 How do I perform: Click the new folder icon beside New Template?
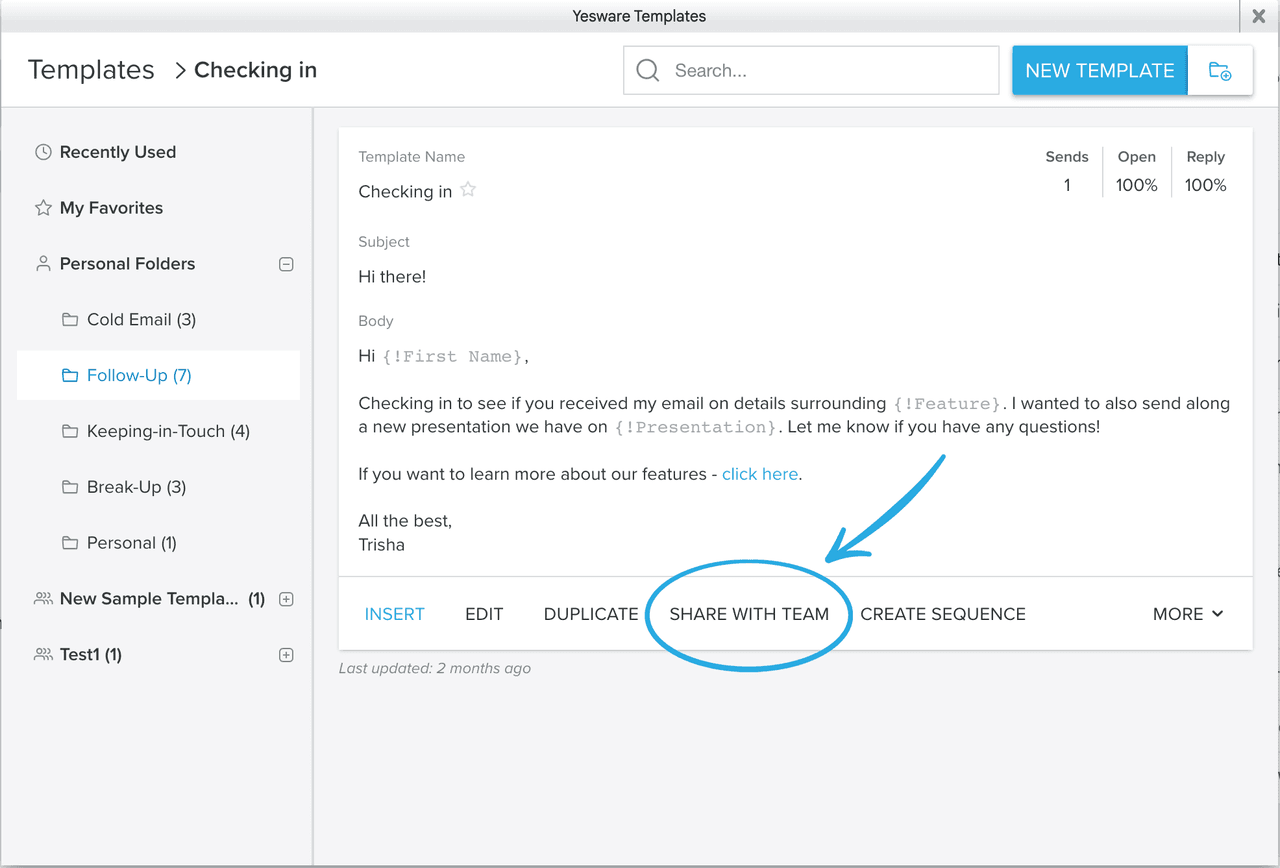pyautogui.click(x=1220, y=70)
